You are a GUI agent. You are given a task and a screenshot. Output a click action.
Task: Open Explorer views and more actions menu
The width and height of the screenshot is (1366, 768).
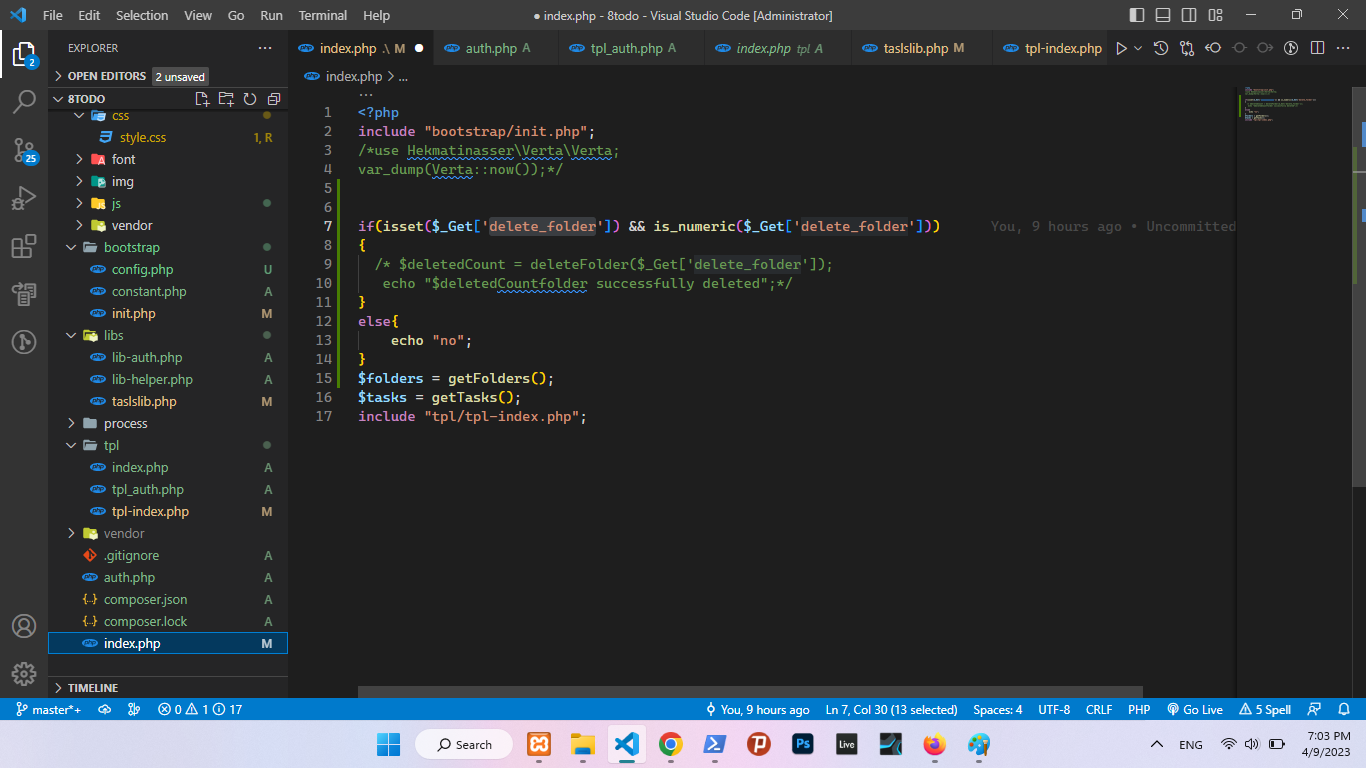tap(265, 48)
